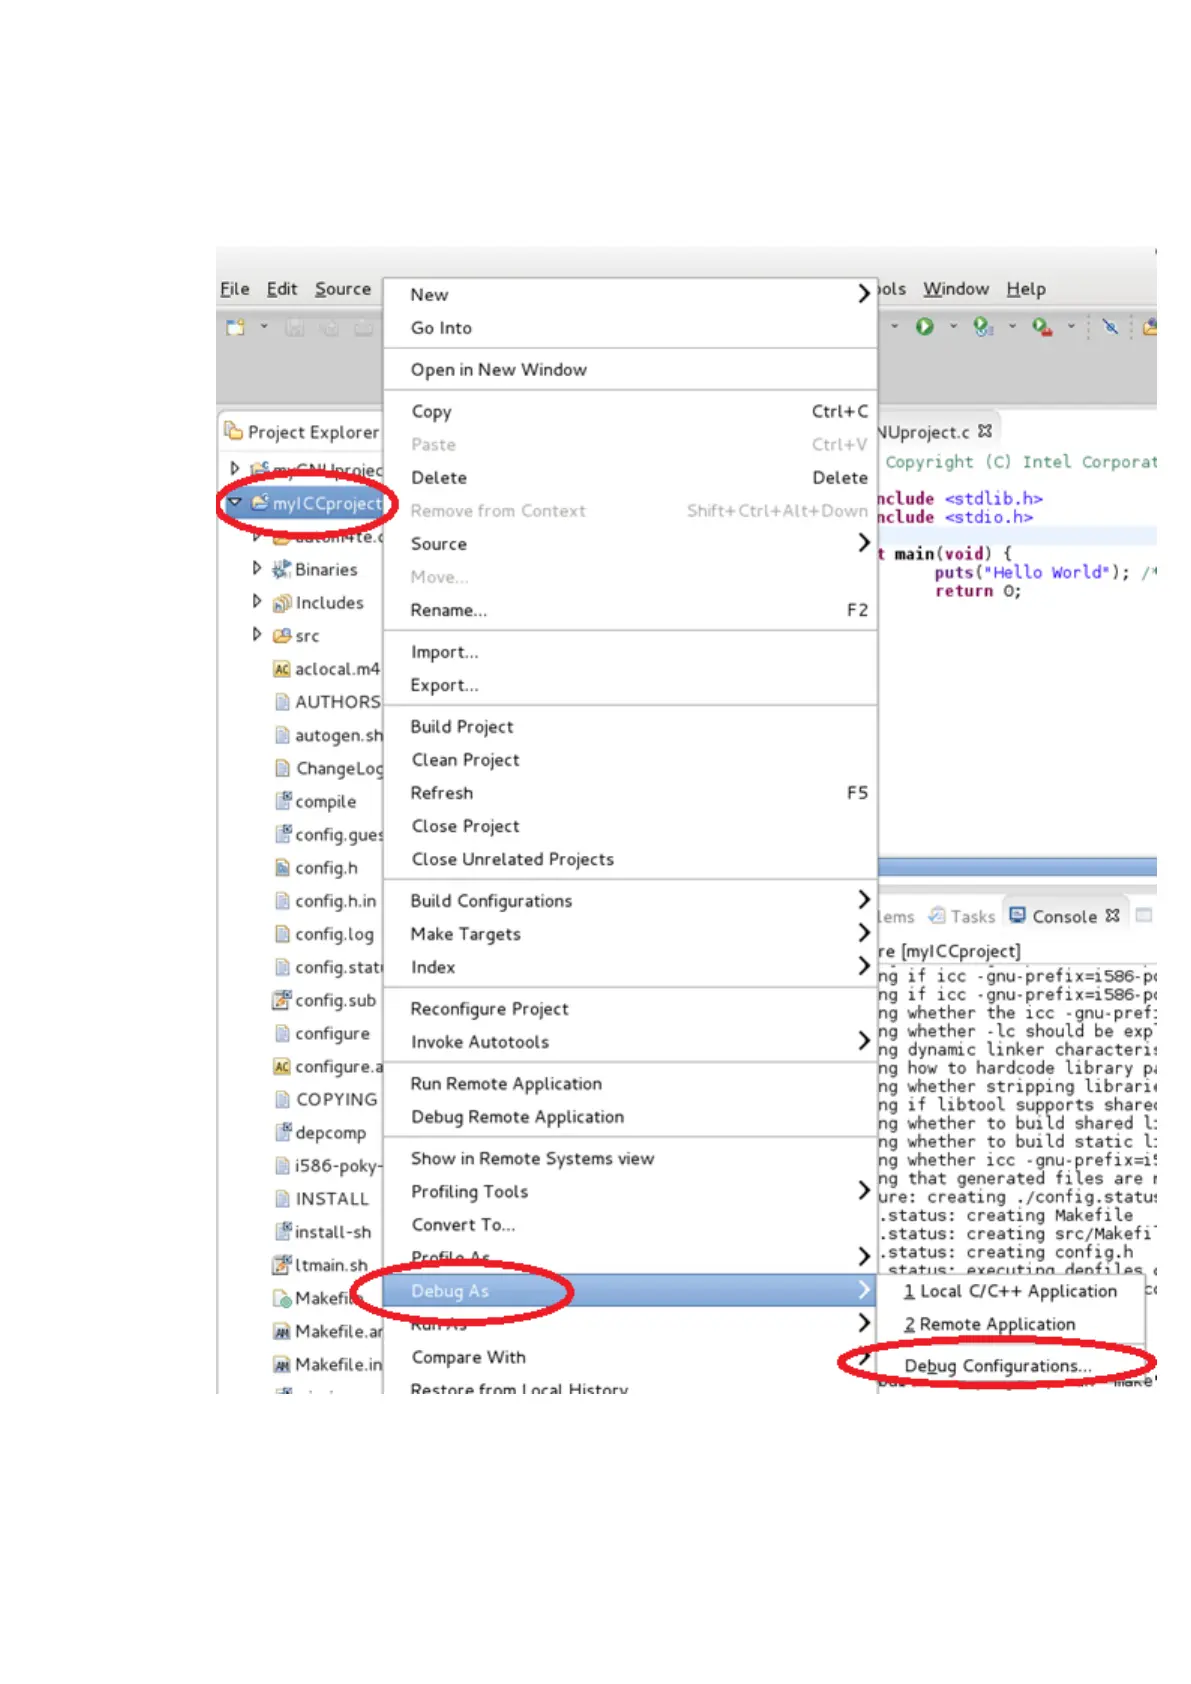Screen dimensions: 1191x1684
Task: Open the Build Configurations submenu
Action: [x=630, y=901]
